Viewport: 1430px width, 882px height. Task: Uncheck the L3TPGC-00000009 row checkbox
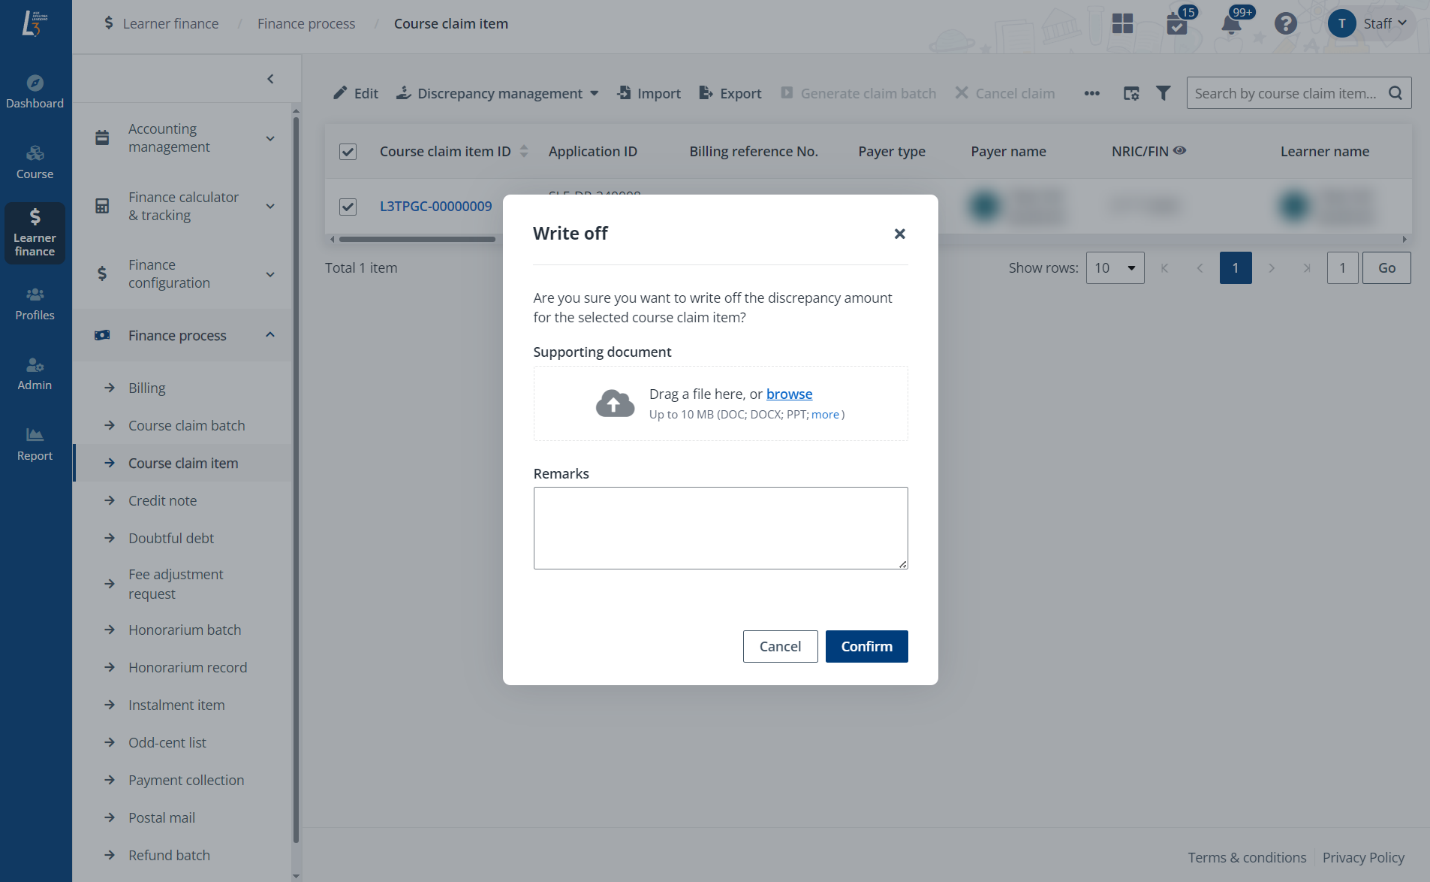[348, 207]
